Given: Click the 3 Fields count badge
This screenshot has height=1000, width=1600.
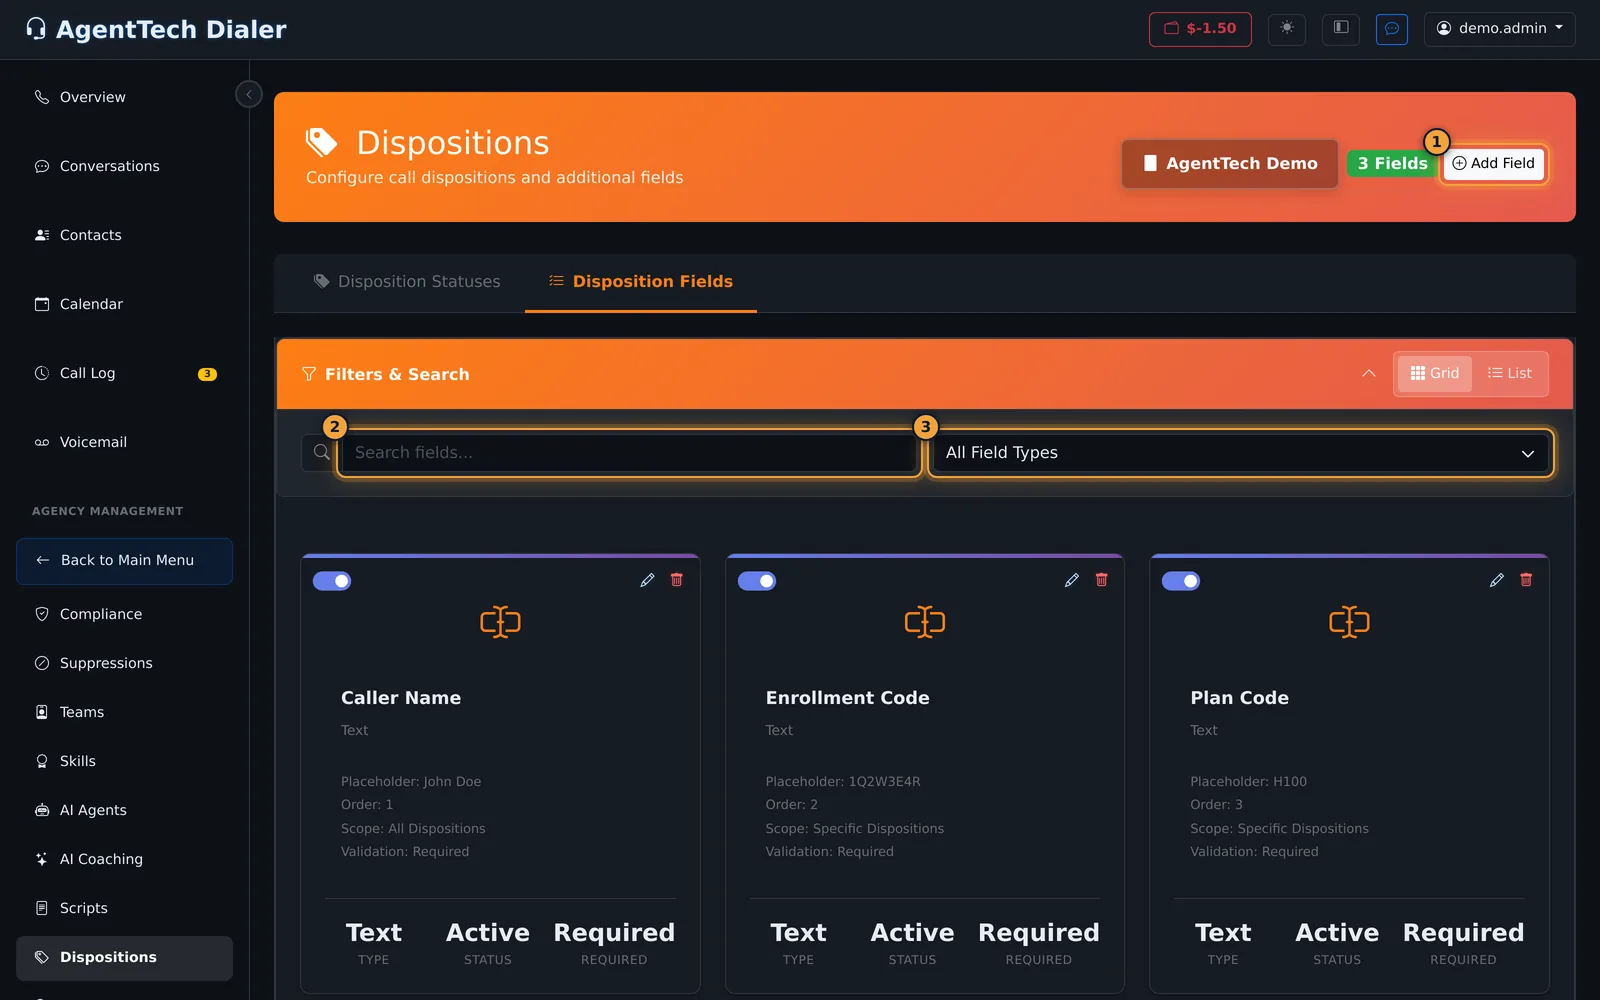Looking at the screenshot, I should pyautogui.click(x=1392, y=163).
